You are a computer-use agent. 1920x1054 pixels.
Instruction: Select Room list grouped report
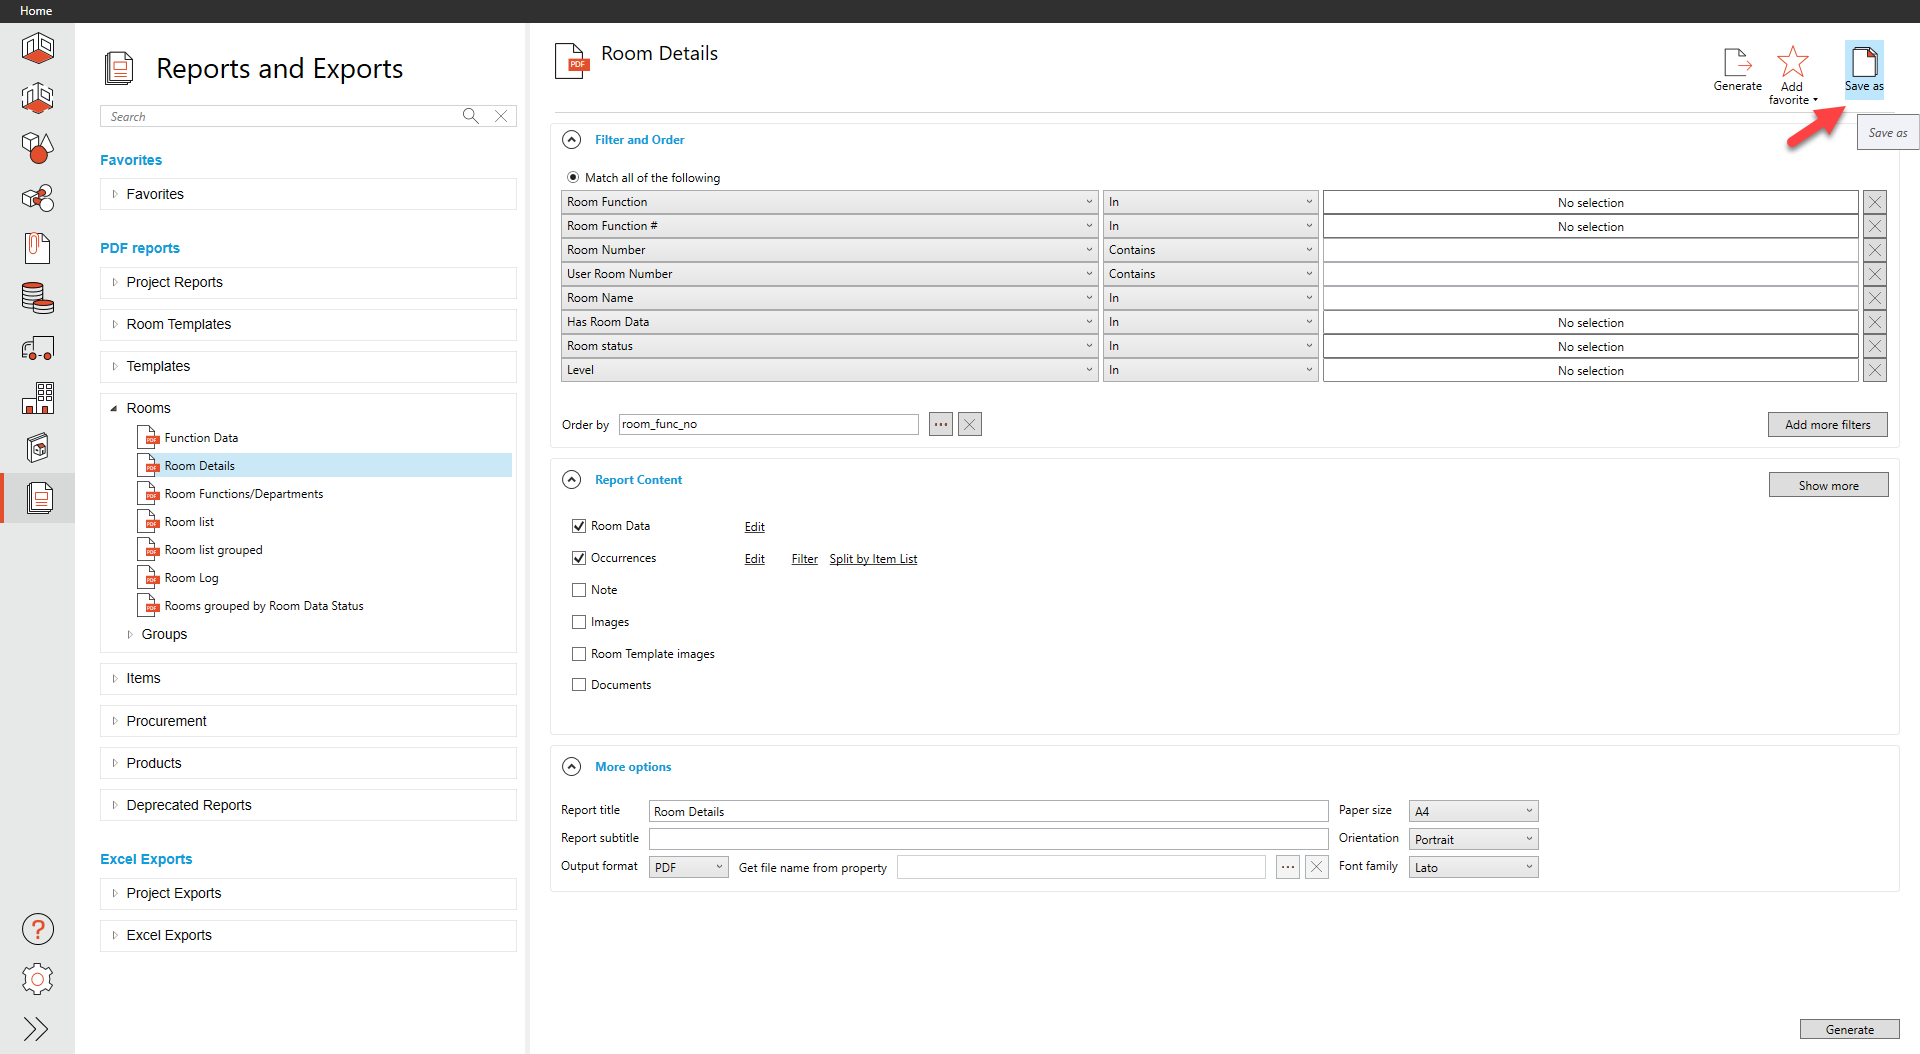213,550
